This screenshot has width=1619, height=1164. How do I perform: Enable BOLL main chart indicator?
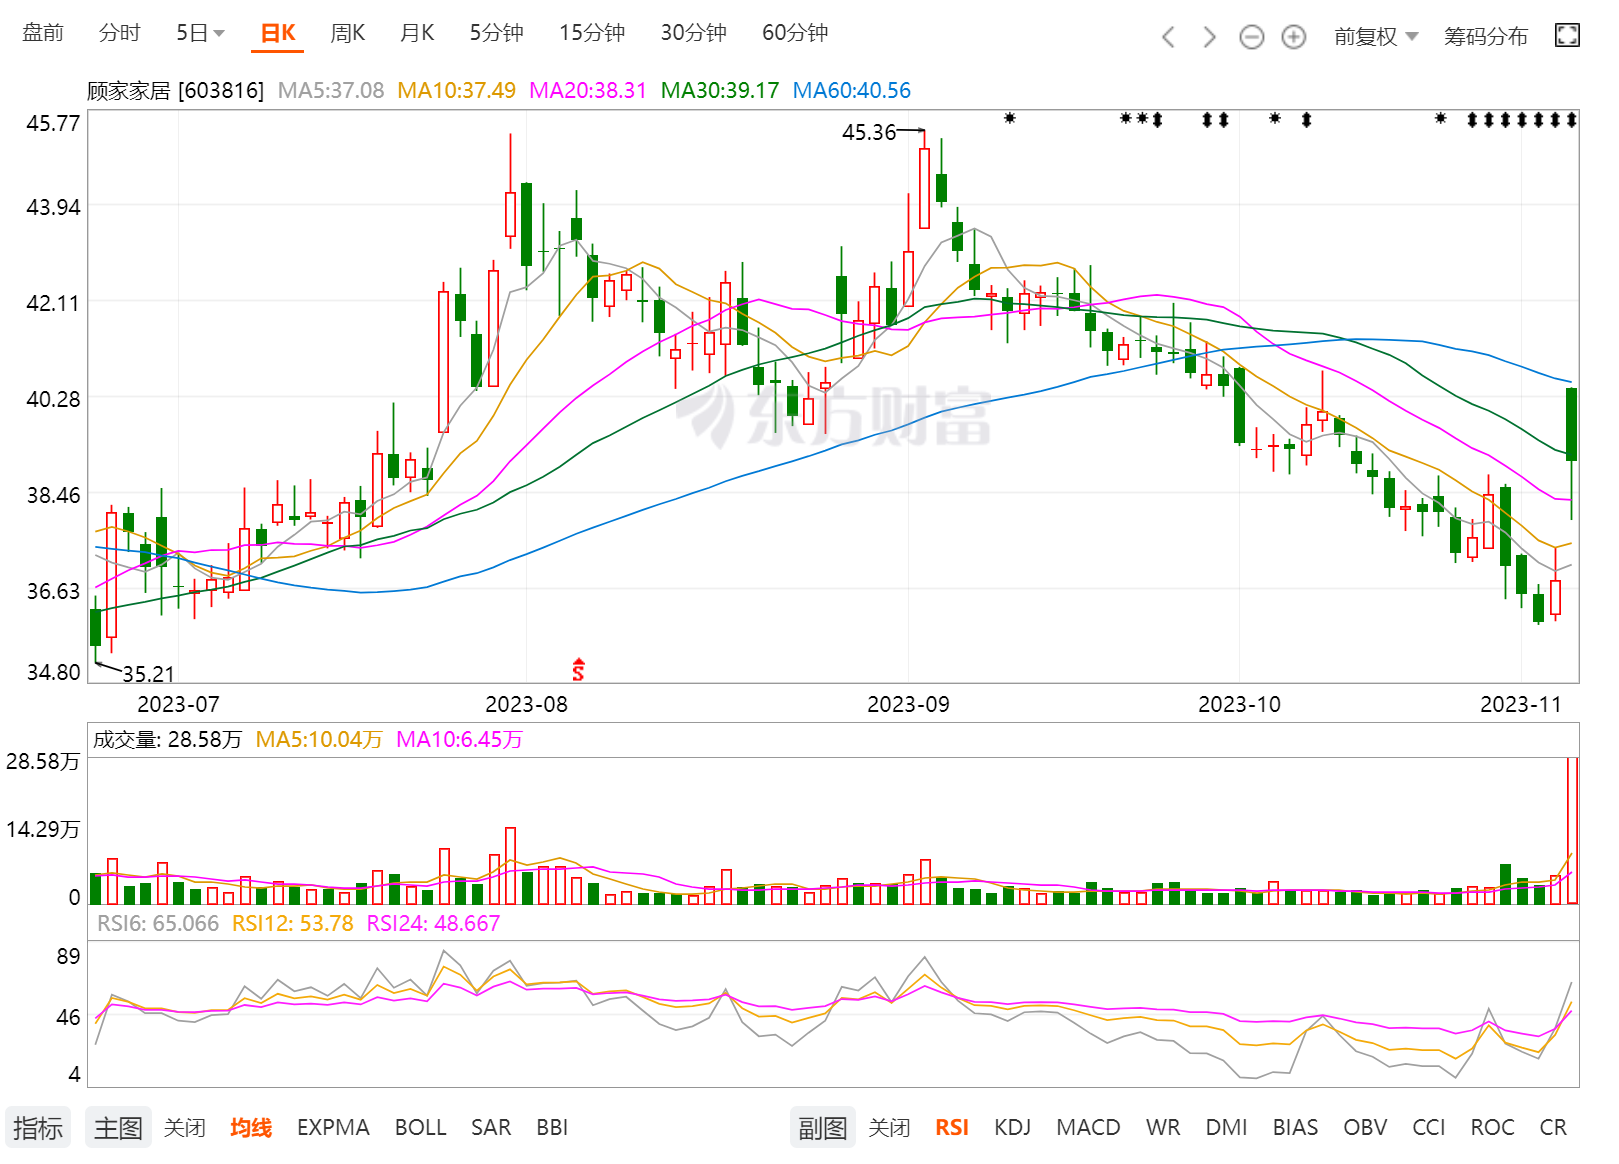pyautogui.click(x=420, y=1128)
